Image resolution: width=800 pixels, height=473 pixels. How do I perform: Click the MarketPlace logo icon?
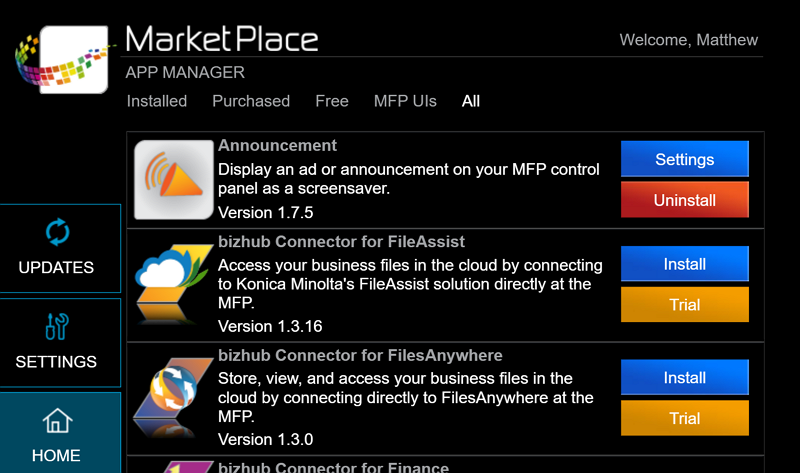(62, 59)
